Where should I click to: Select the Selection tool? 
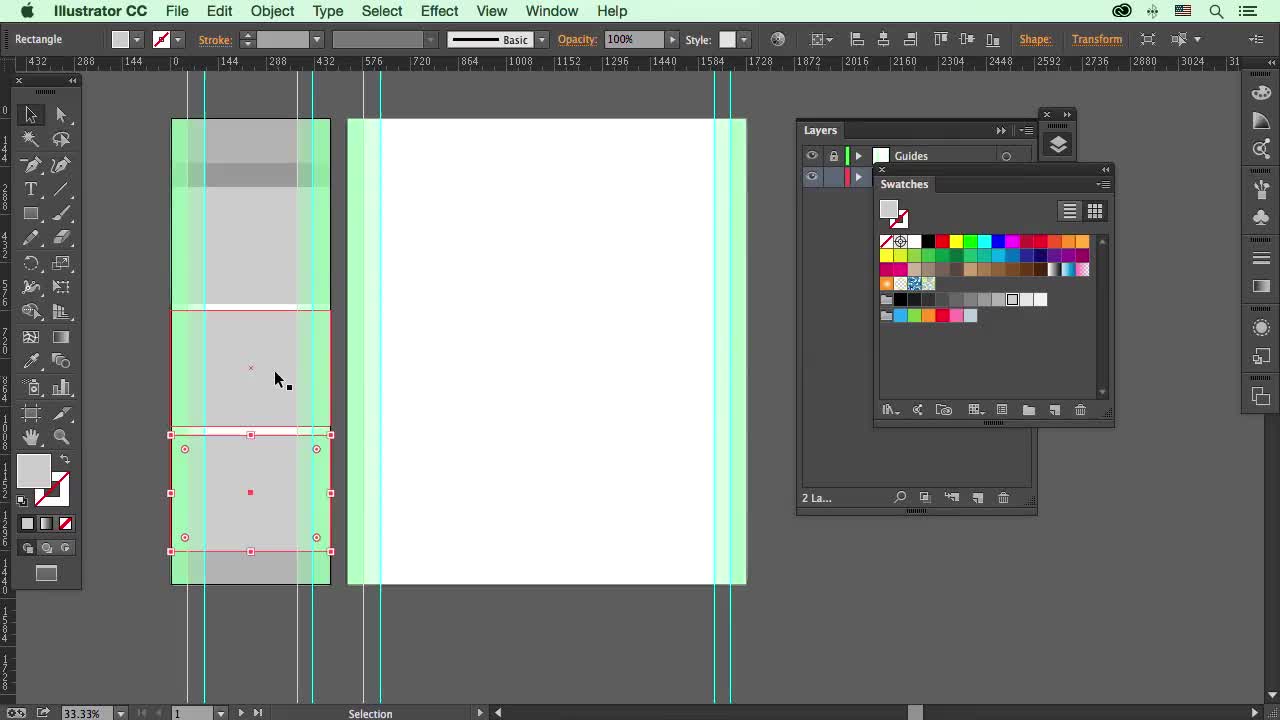point(31,116)
